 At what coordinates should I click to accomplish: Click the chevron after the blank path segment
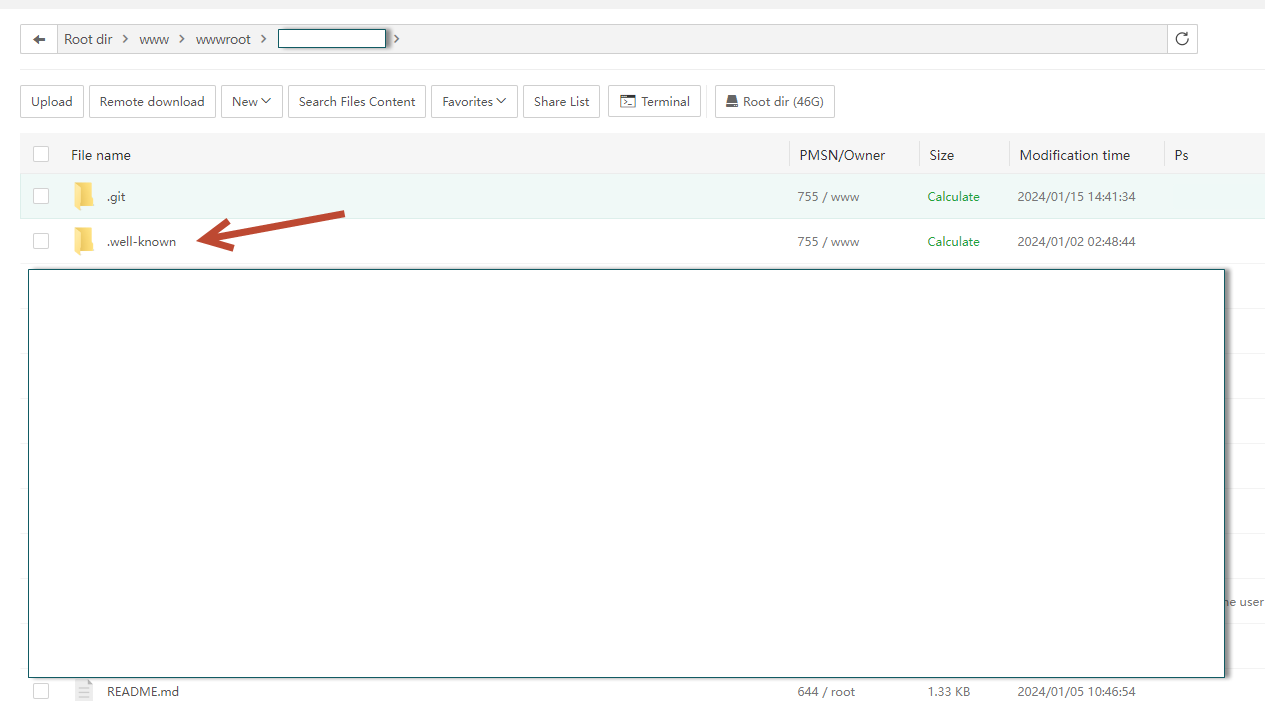pos(396,39)
